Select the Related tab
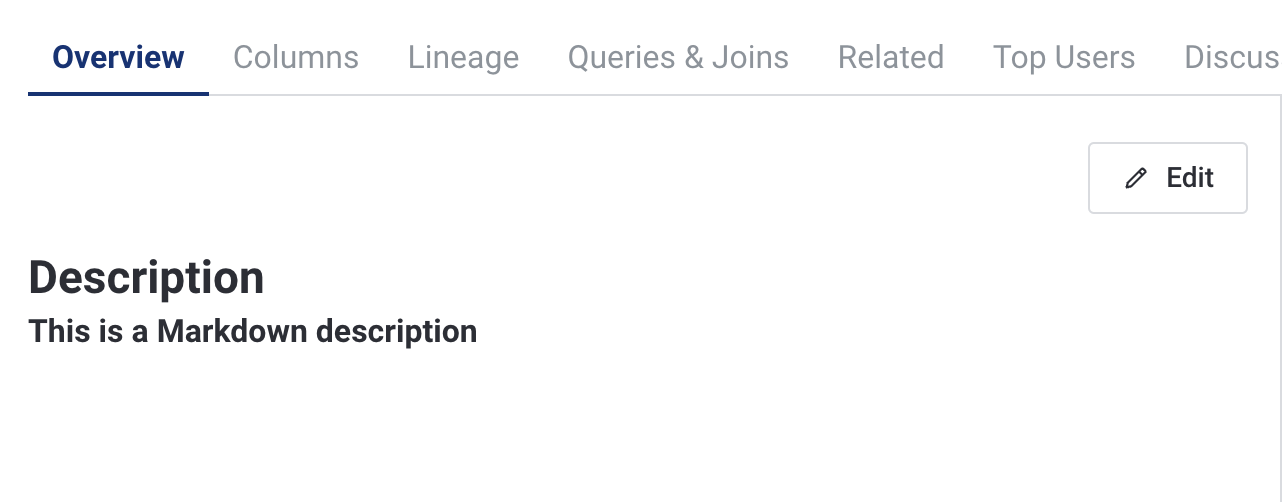 [x=890, y=58]
